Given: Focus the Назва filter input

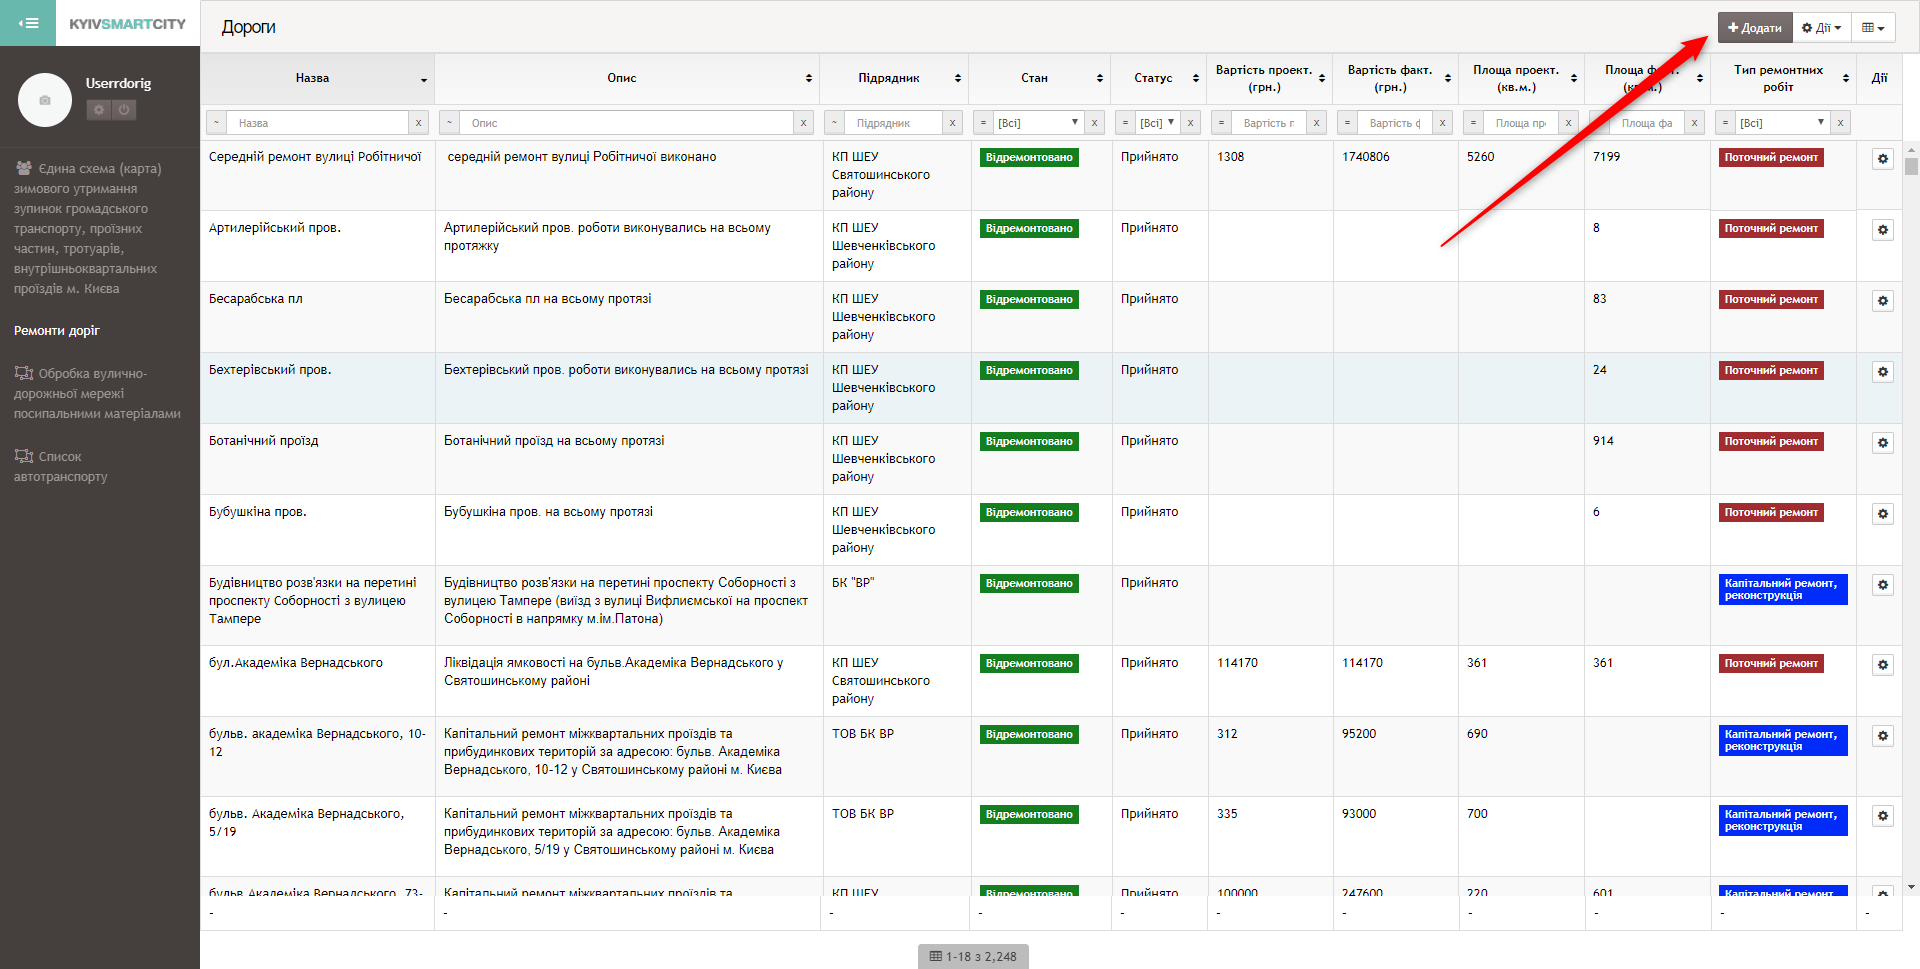Looking at the screenshot, I should click(318, 123).
